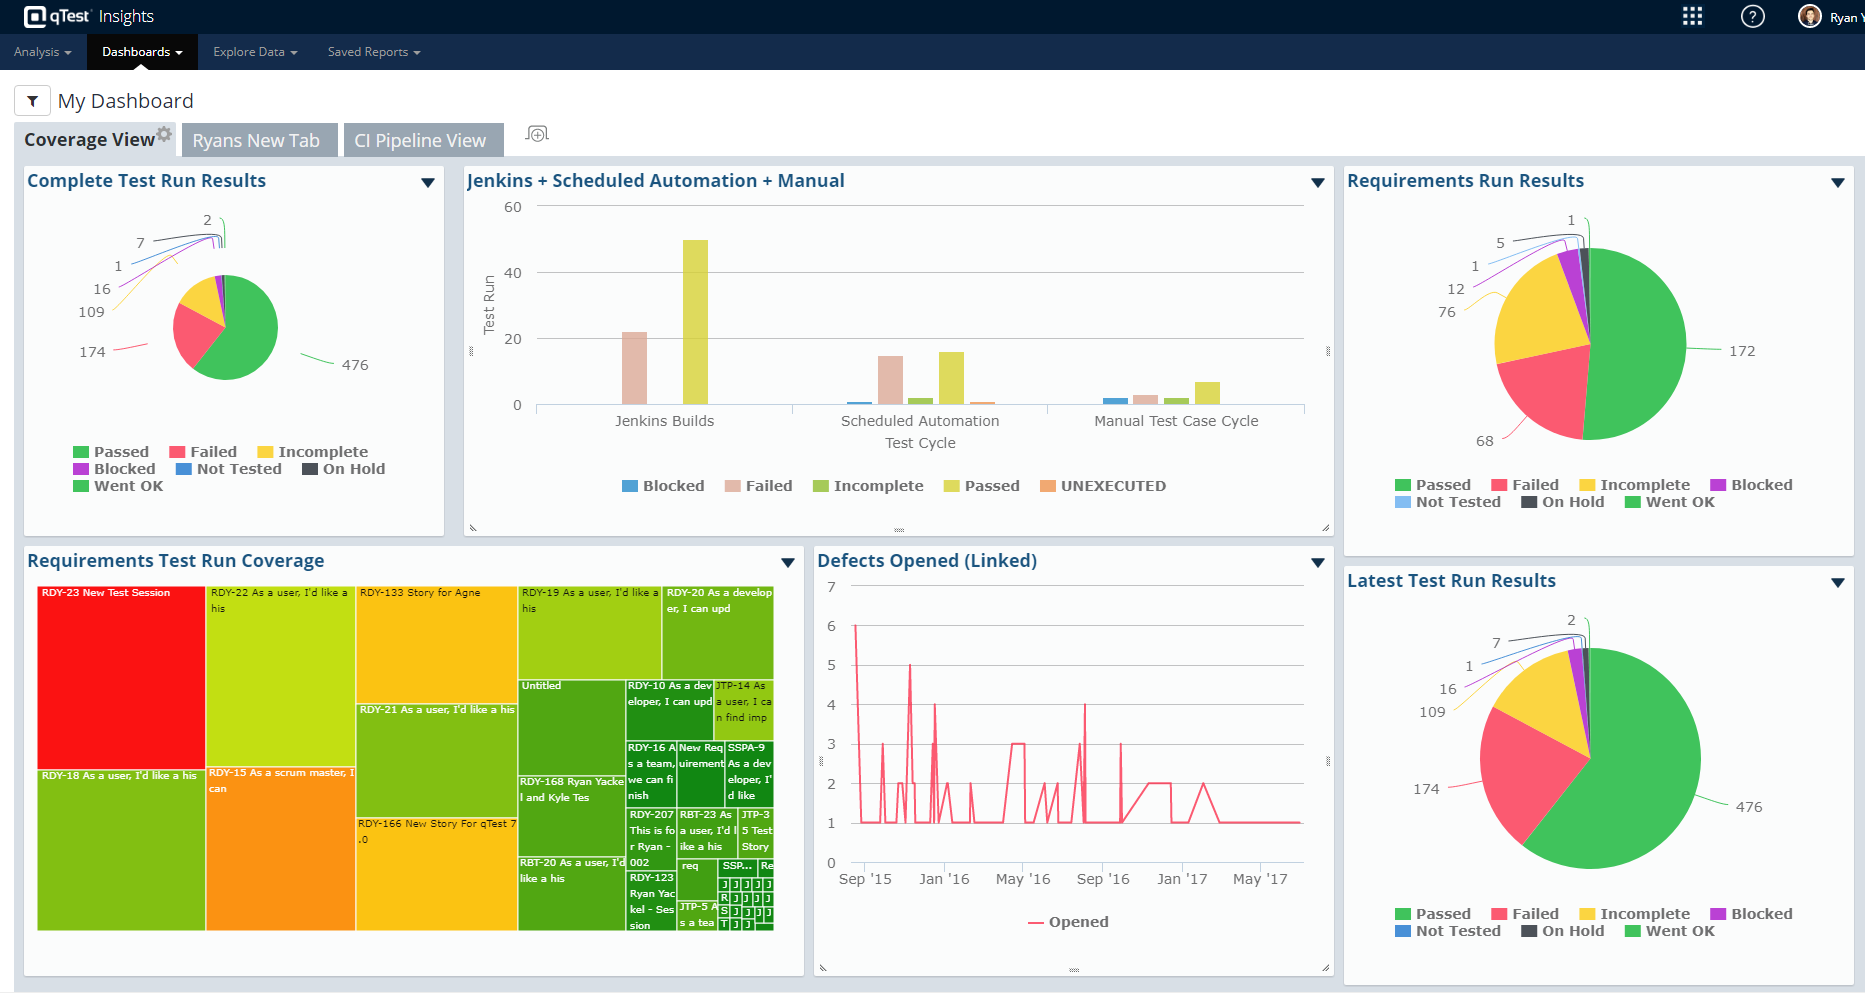Open Ryan's user profile avatar
This screenshot has width=1865, height=993.
(1809, 16)
